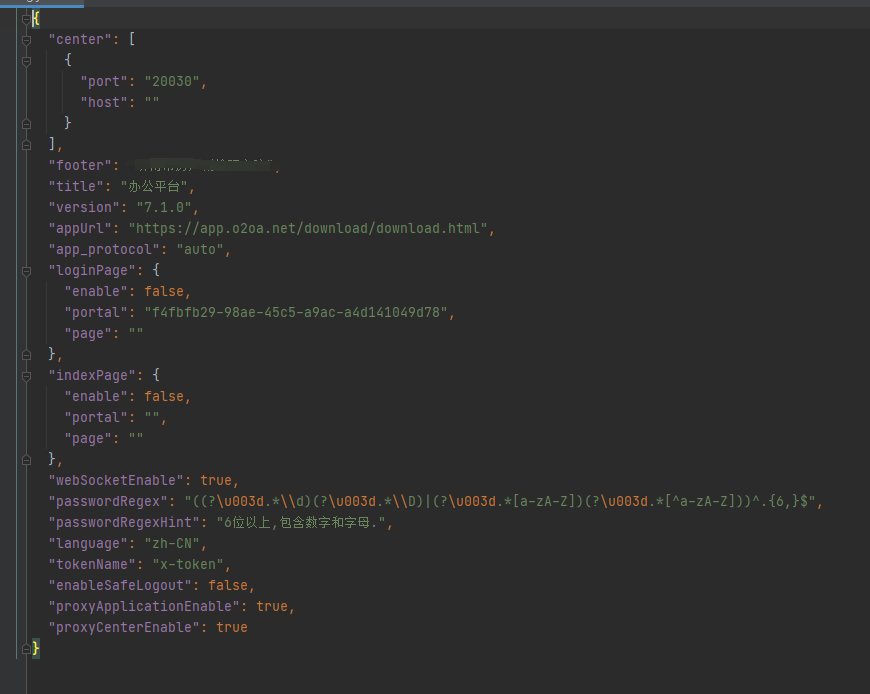870x694 pixels.
Task: Select the "20030" port value
Action: point(171,82)
